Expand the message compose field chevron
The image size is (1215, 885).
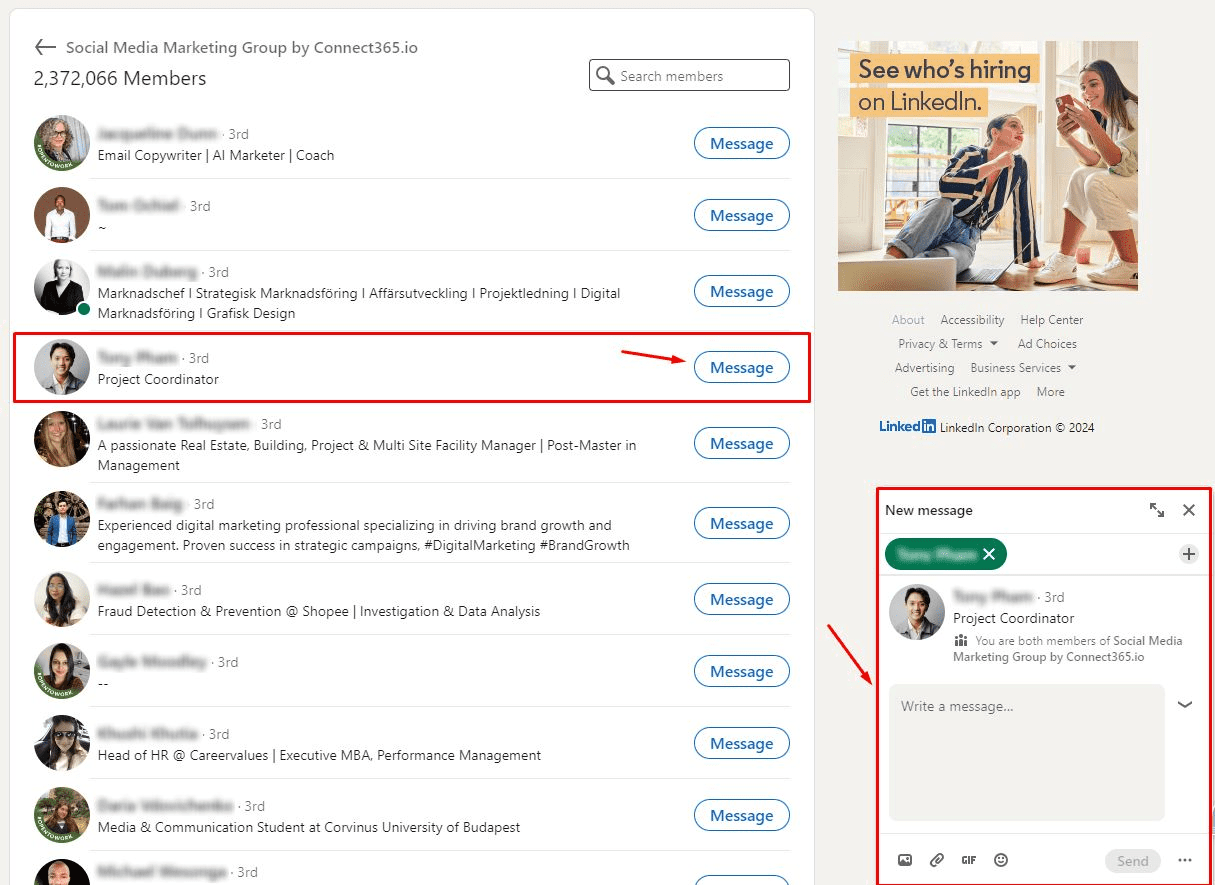[x=1185, y=705]
